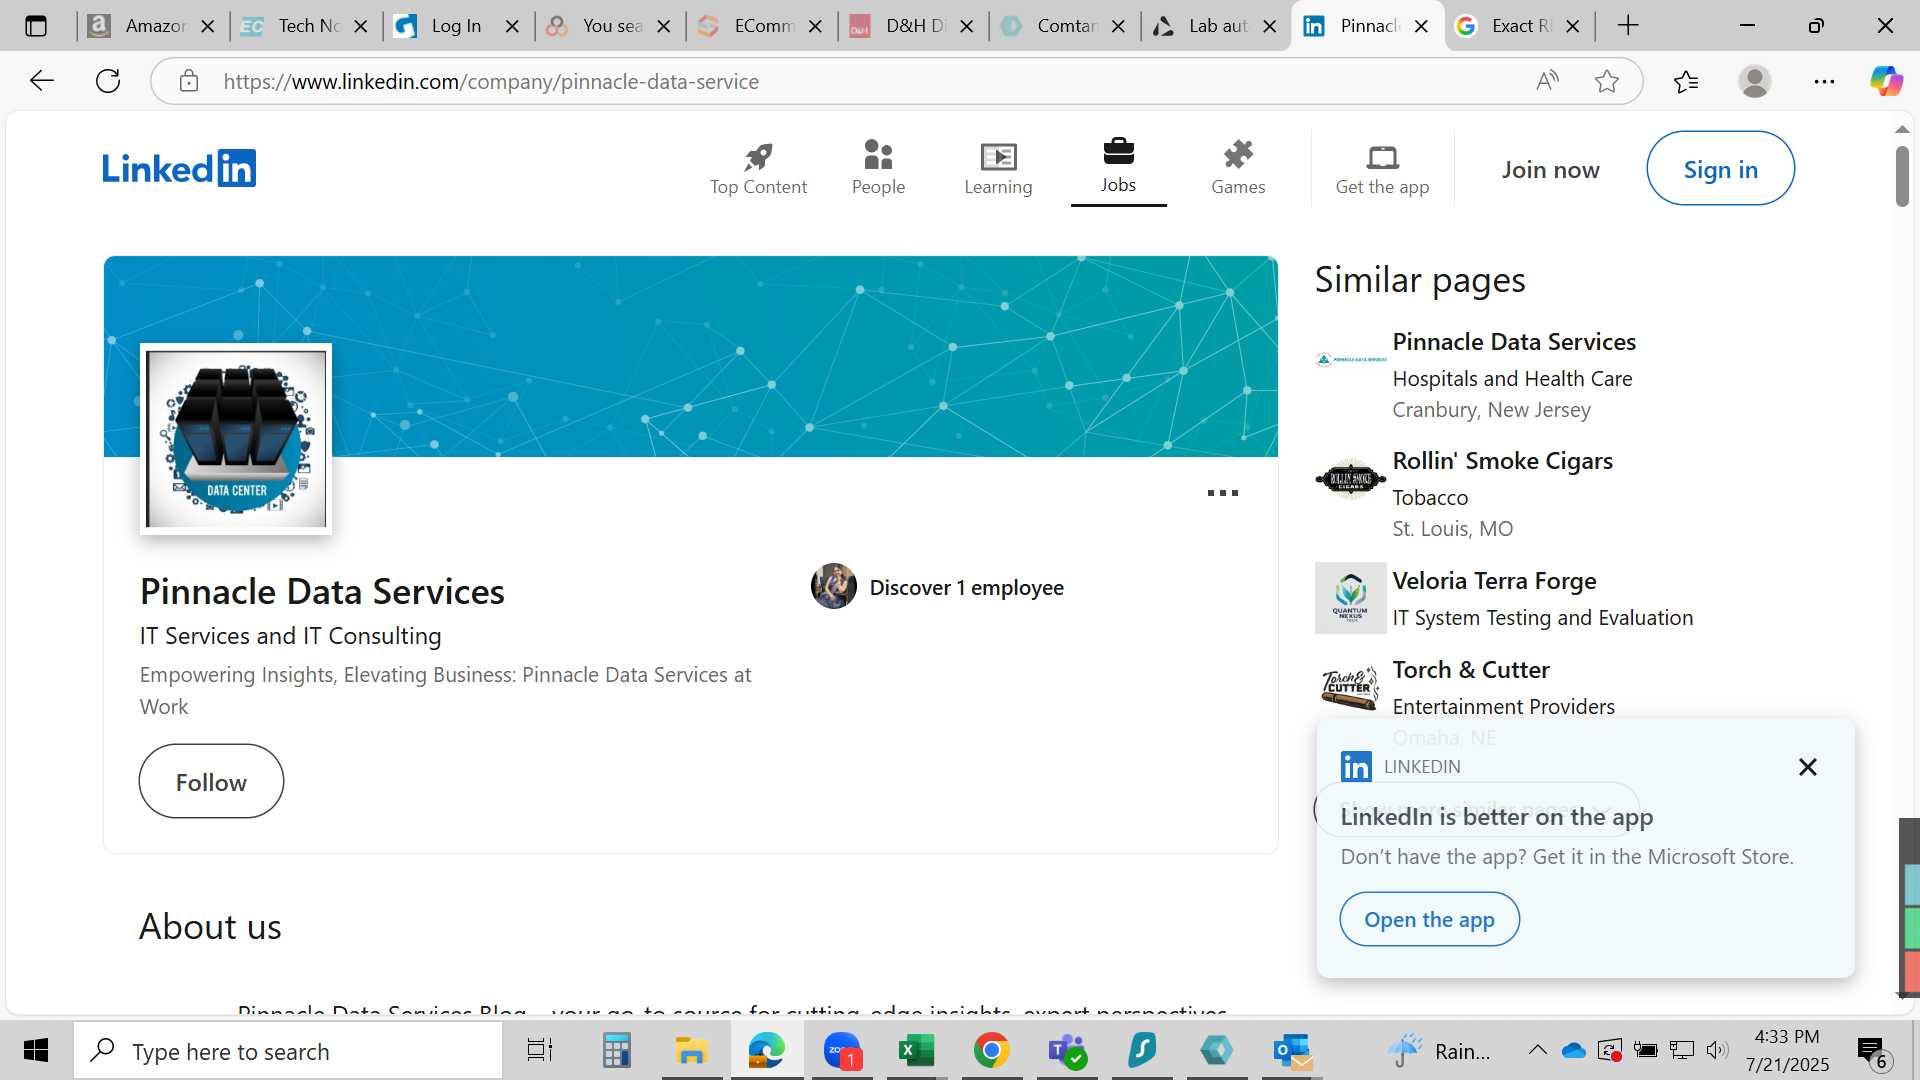Viewport: 1920px width, 1080px height.
Task: Open Task View on taskbar
Action: (x=540, y=1050)
